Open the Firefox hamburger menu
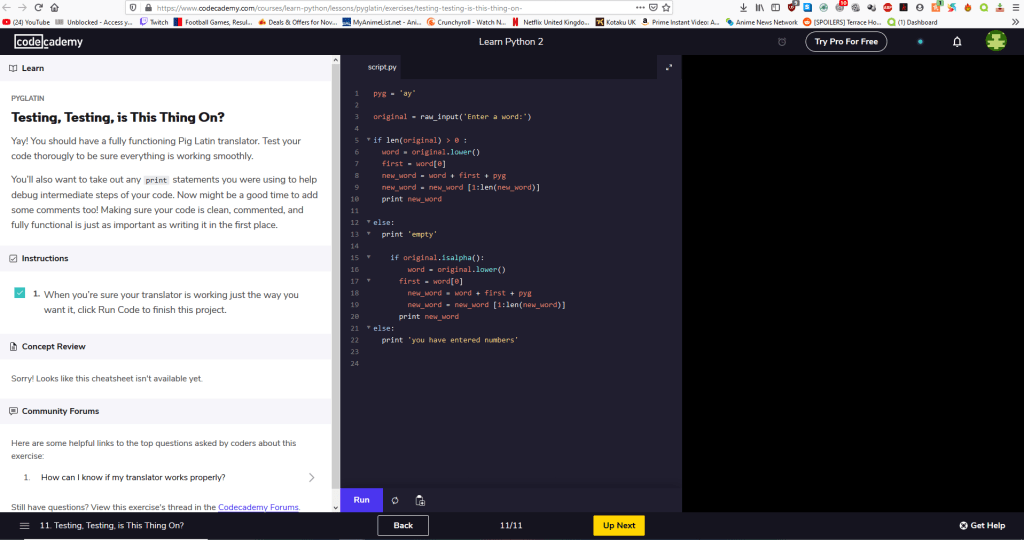The image size is (1024, 540). coord(1016,8)
